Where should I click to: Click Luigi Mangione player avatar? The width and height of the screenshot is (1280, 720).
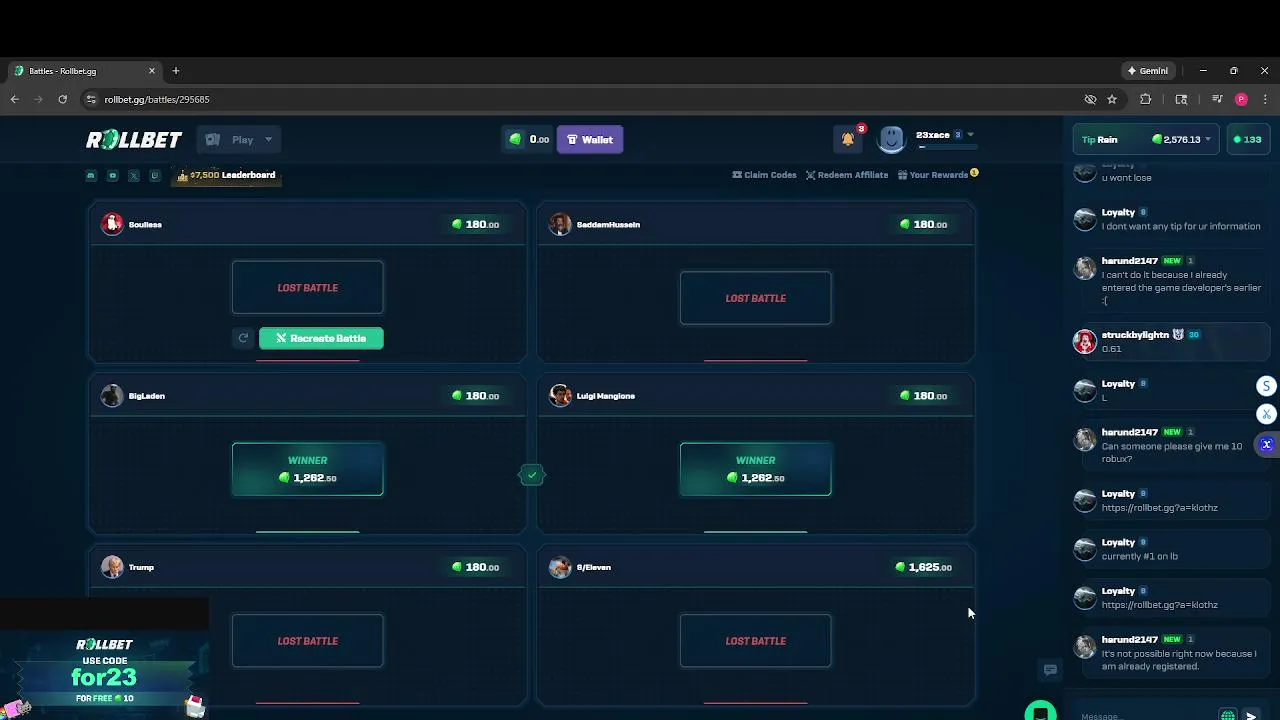[560, 396]
